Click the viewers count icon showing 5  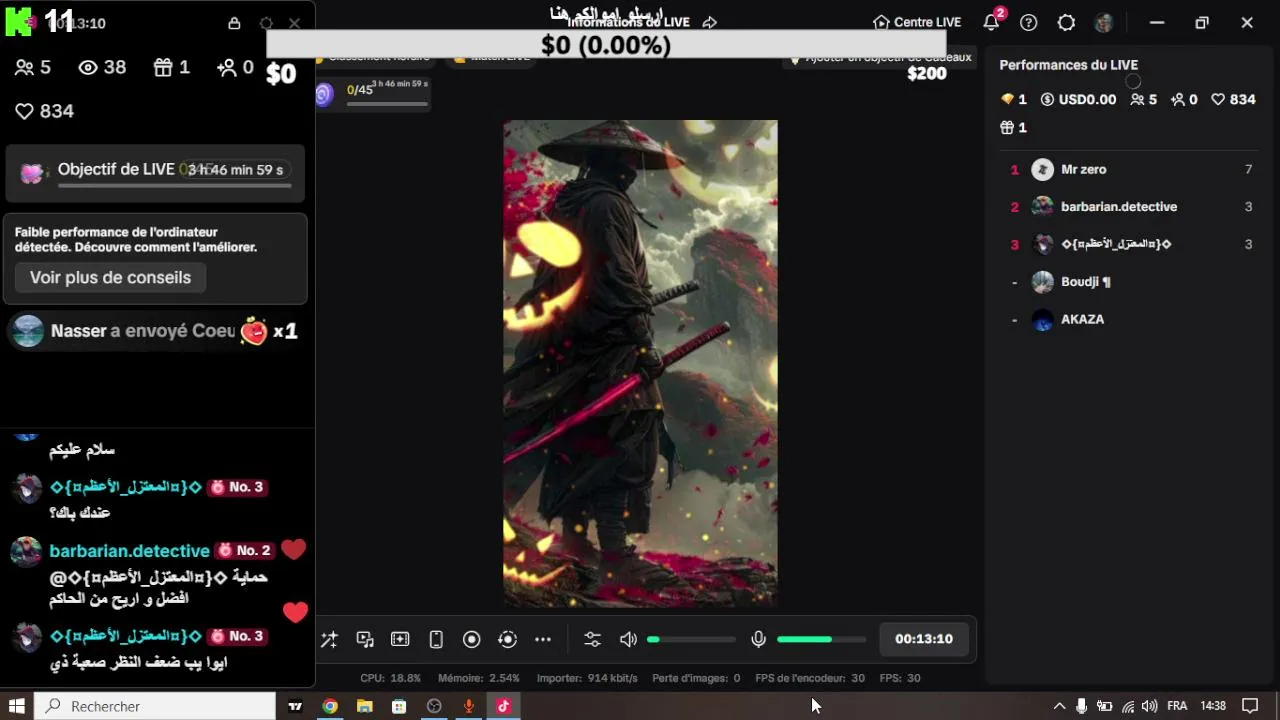coord(24,67)
